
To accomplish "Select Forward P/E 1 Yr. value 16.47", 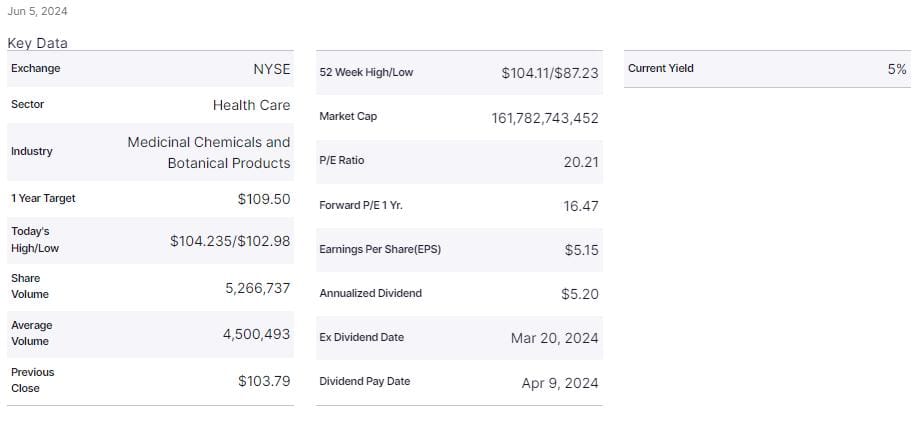I will click(x=581, y=205).
